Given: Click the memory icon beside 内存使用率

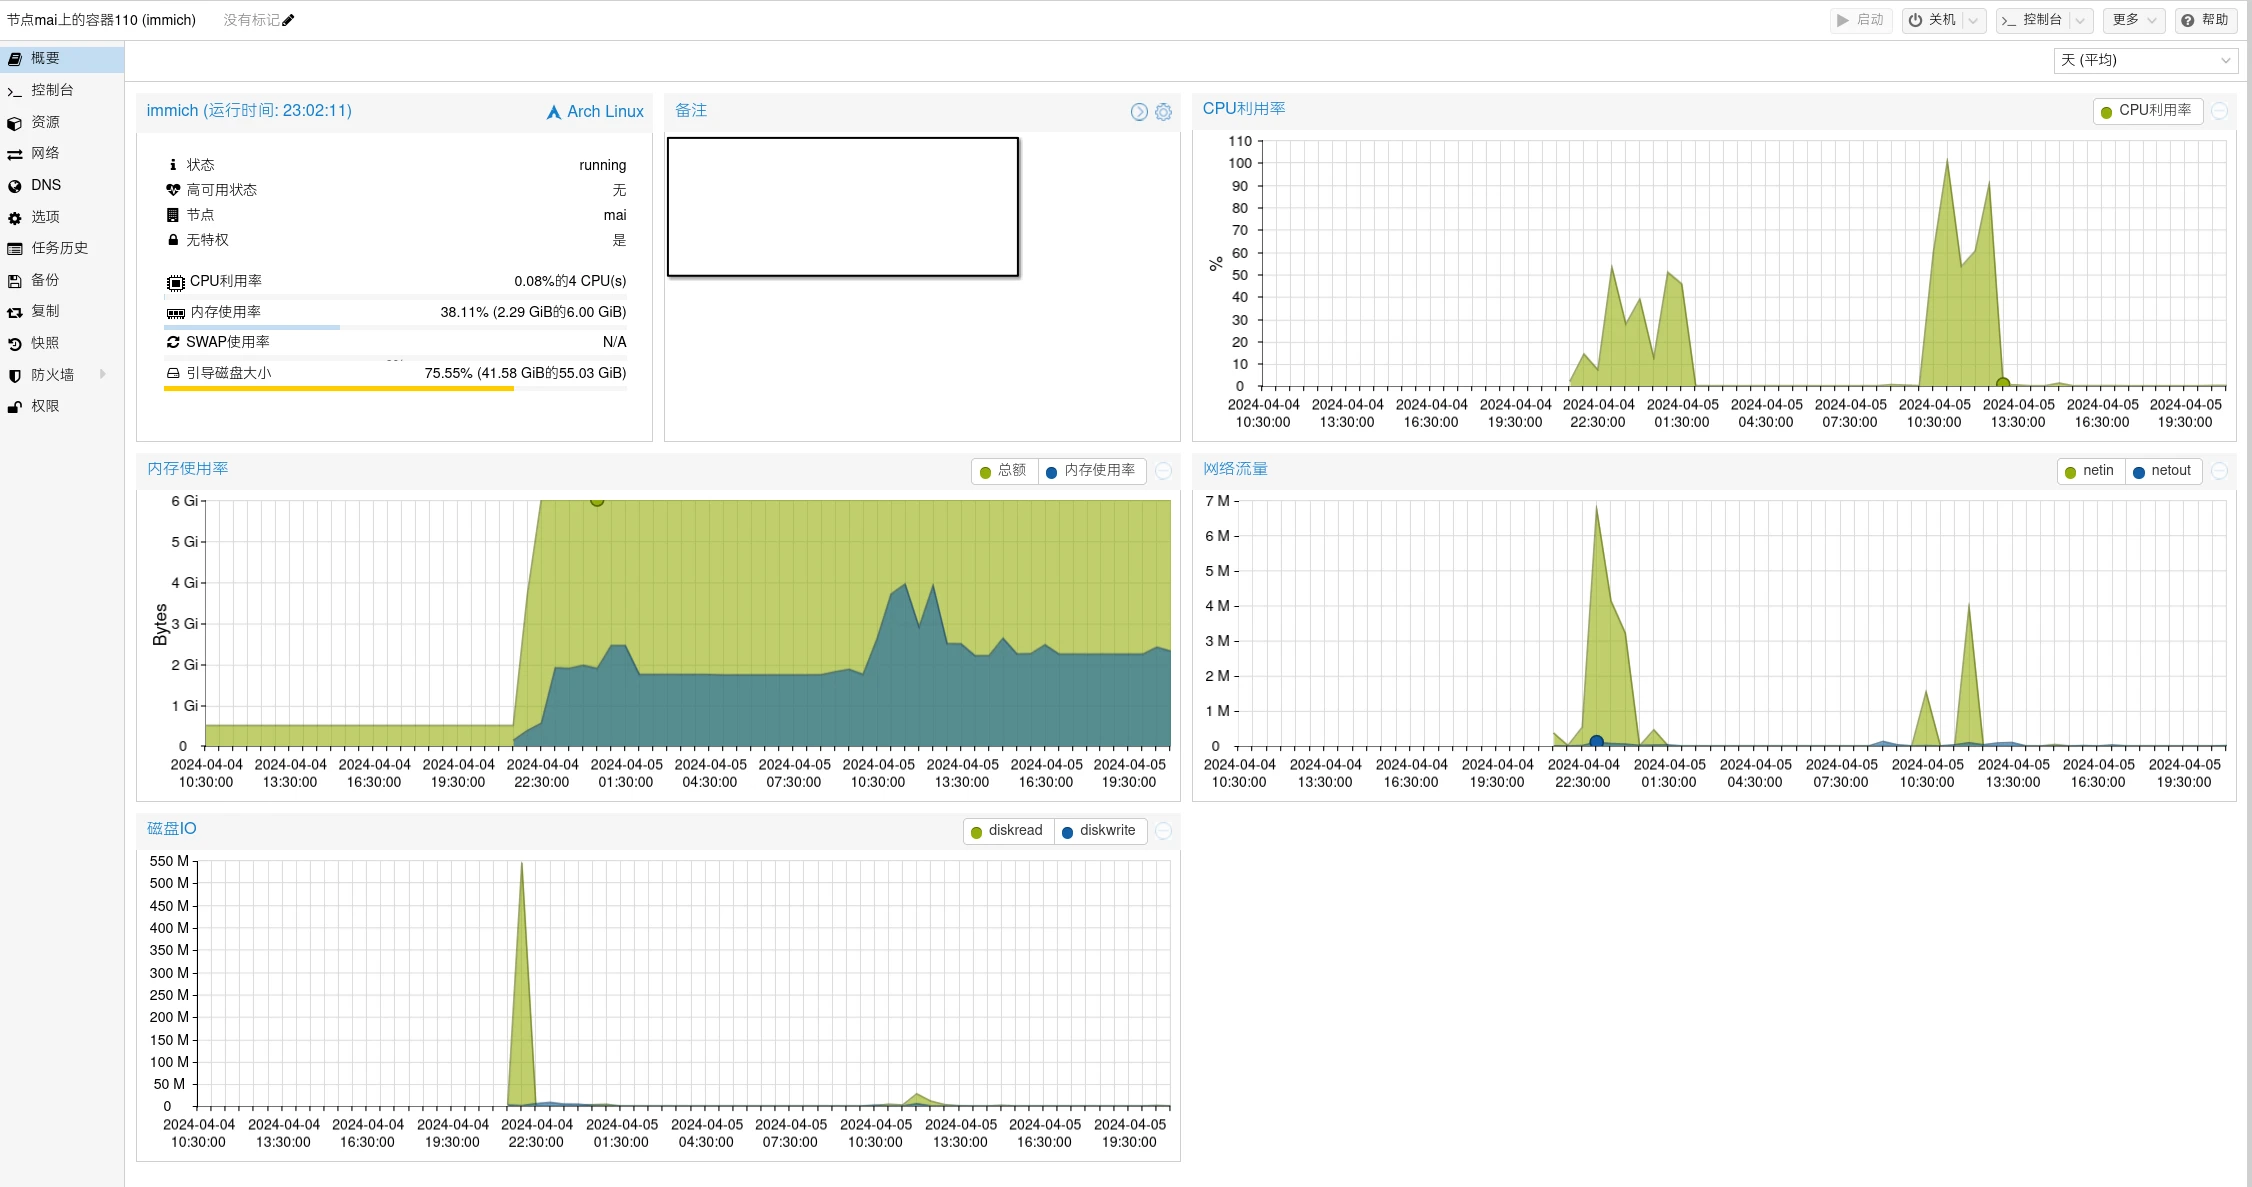Looking at the screenshot, I should [175, 313].
